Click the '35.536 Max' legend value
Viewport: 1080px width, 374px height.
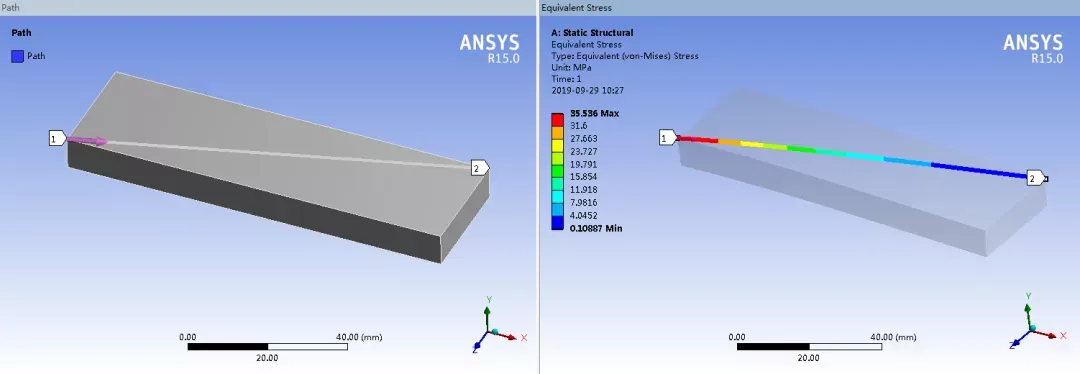point(595,114)
